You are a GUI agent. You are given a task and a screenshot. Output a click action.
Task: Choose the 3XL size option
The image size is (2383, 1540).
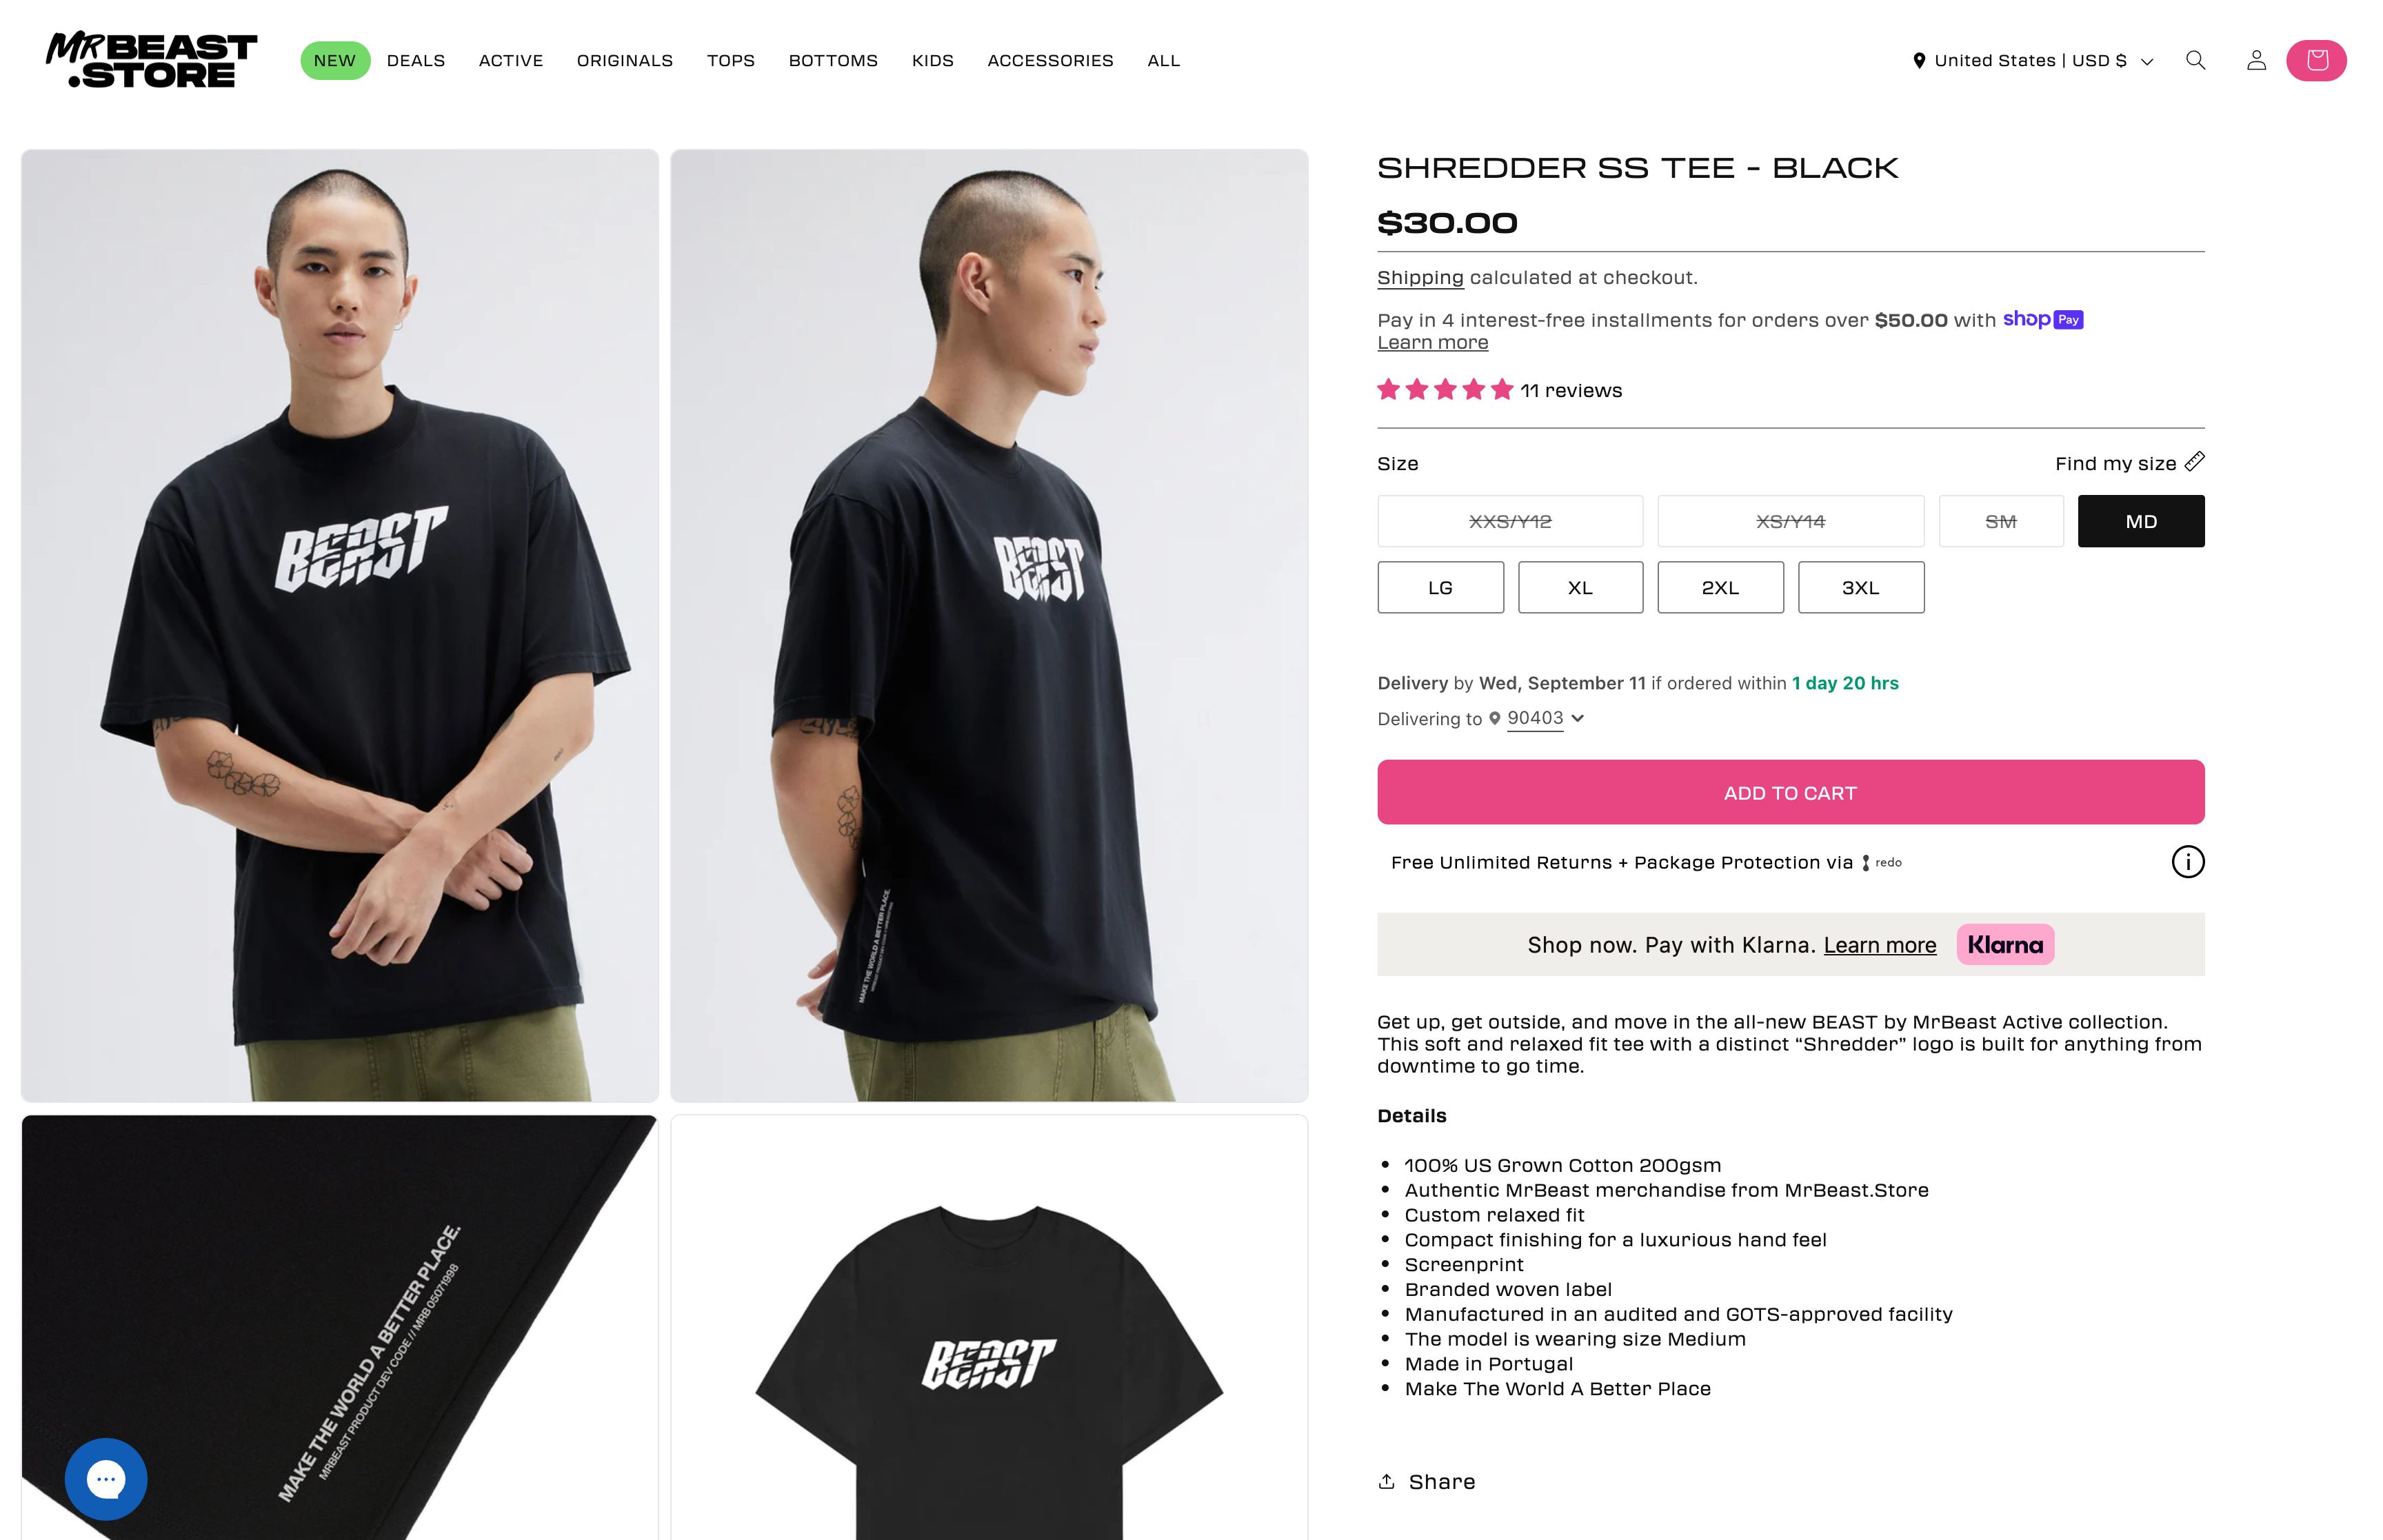(x=1860, y=587)
